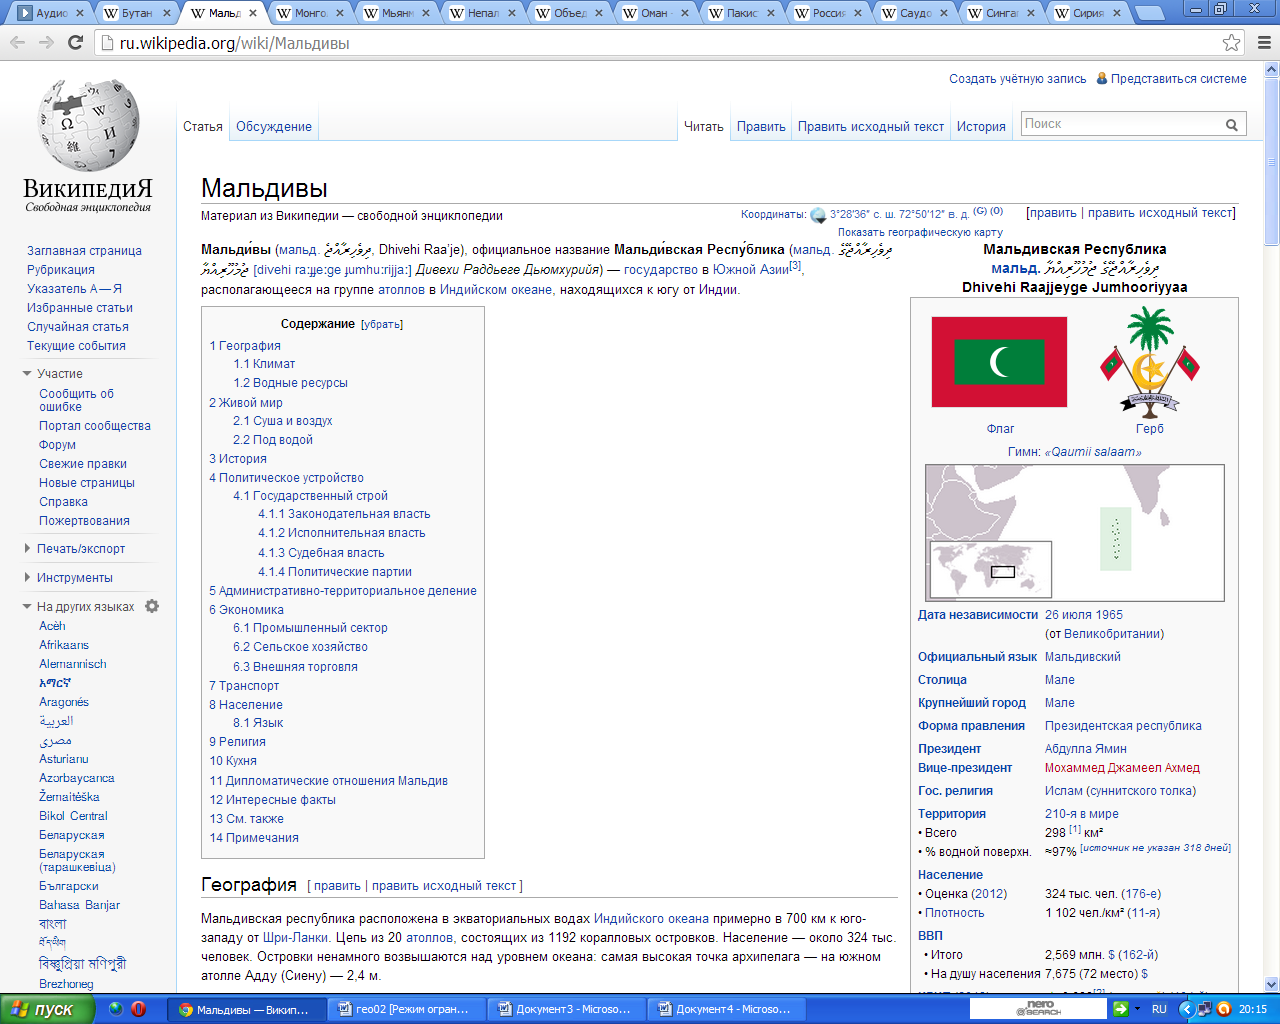The image size is (1280, 1024).
Task: Open the Пожертвования sidebar link
Action: pyautogui.click(x=84, y=521)
